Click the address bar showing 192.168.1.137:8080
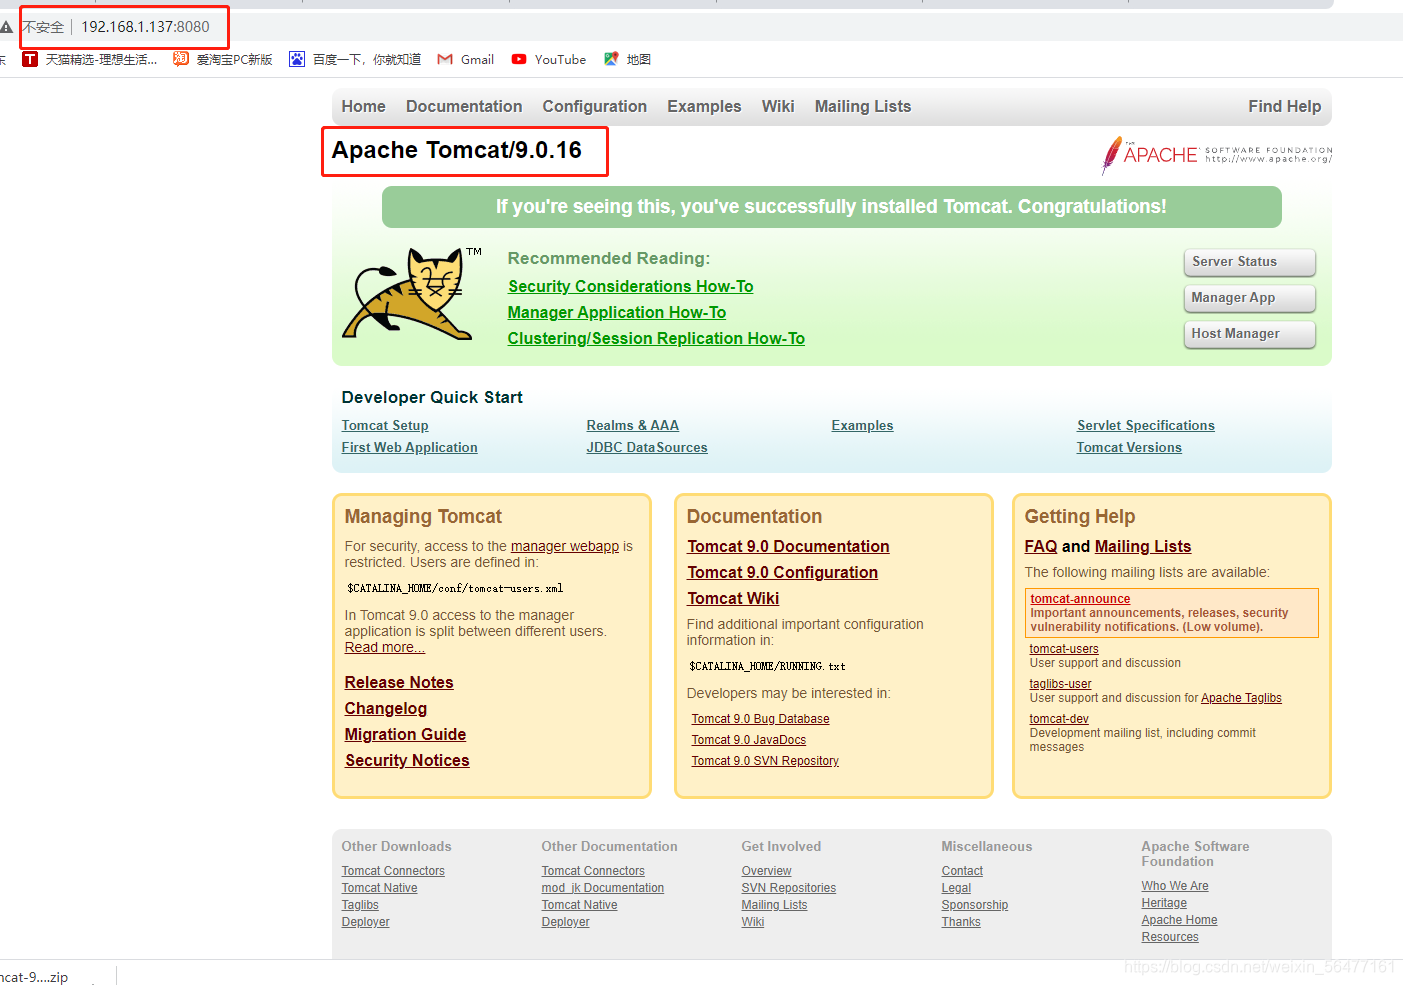 coord(145,27)
